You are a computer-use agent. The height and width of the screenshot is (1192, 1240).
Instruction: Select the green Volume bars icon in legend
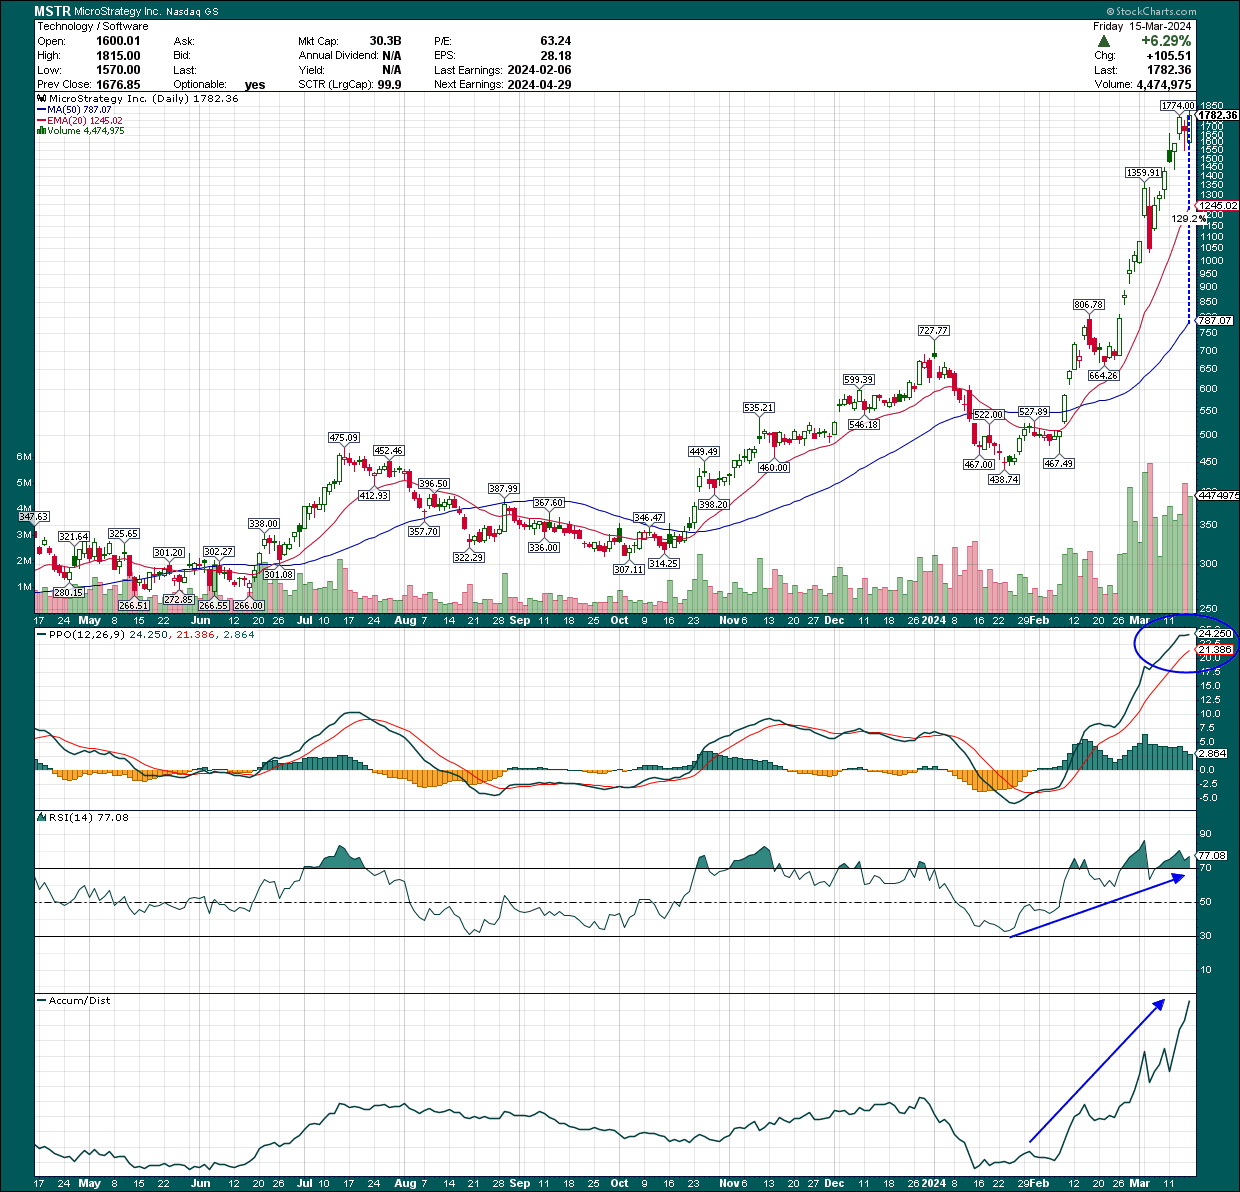click(41, 130)
